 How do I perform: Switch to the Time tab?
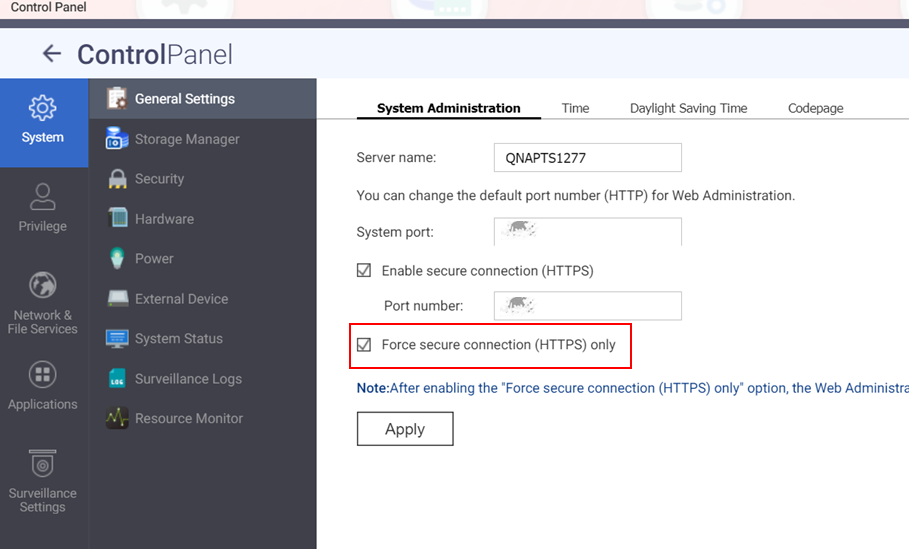pos(575,108)
